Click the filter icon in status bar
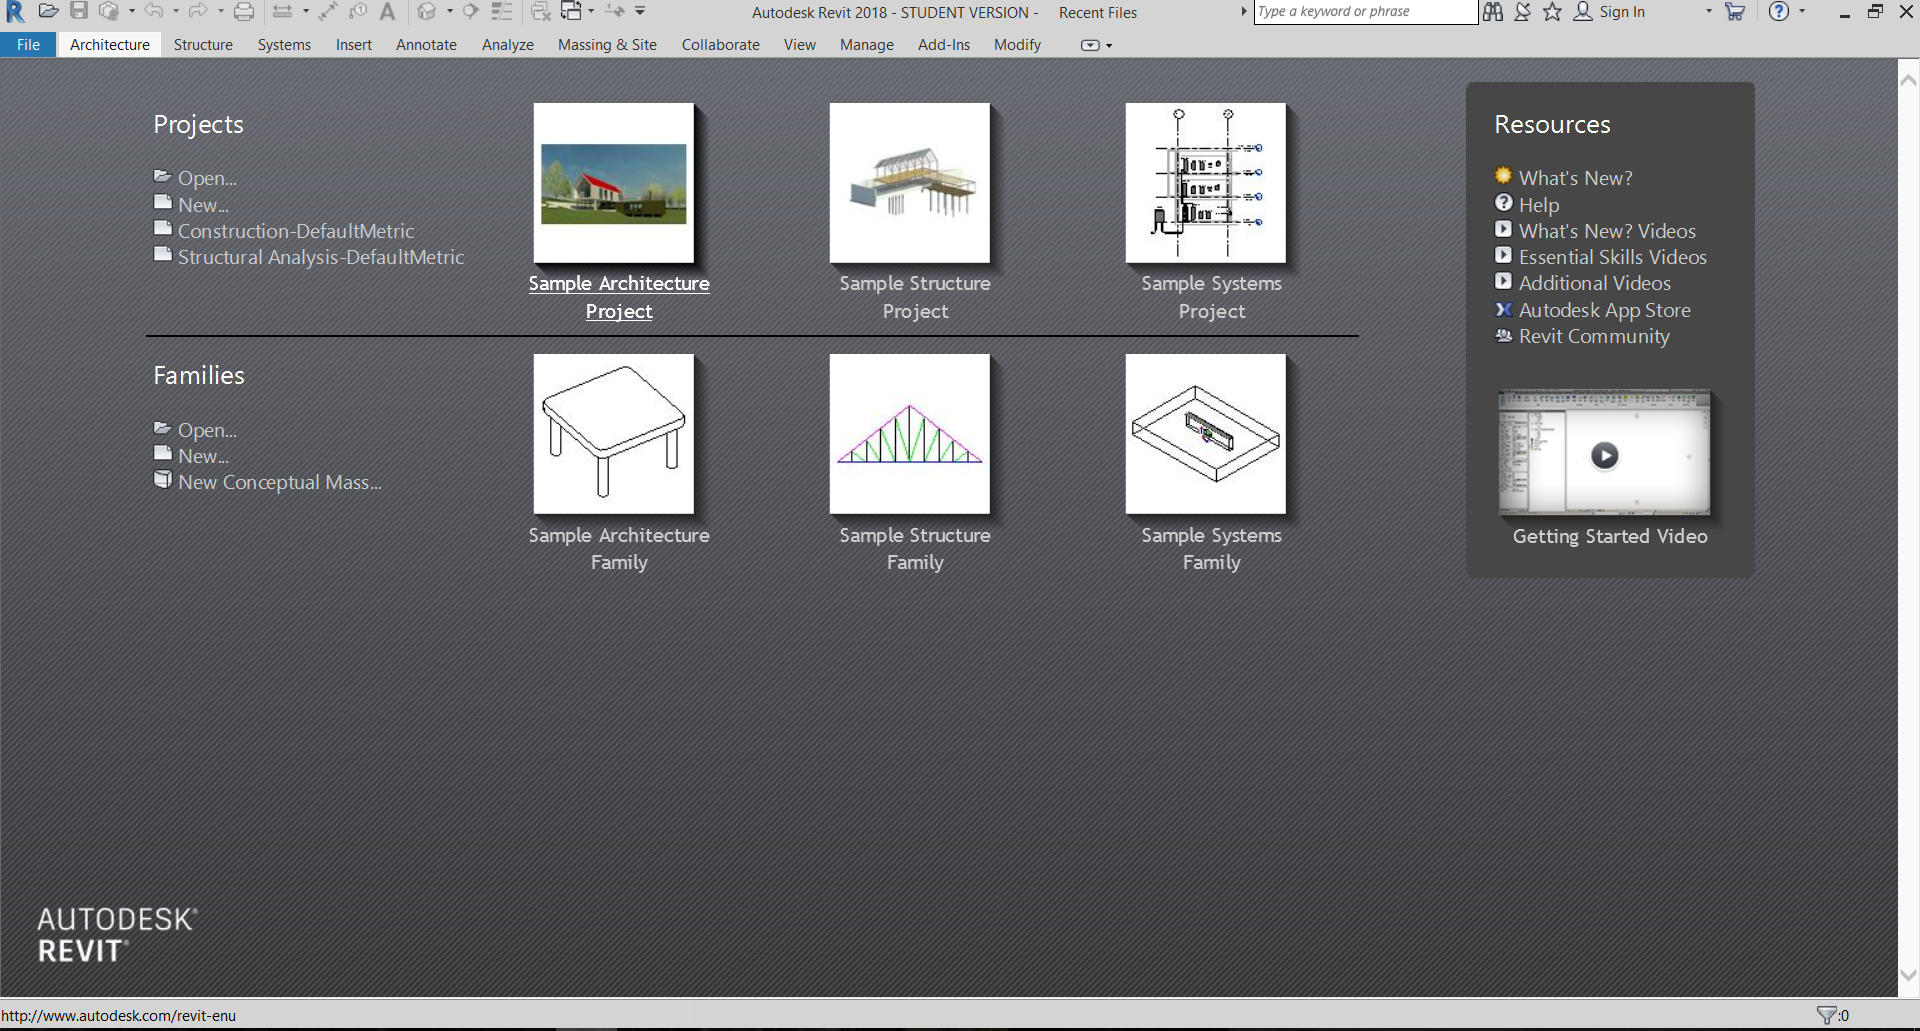Viewport: 1920px width, 1031px height. point(1826,1015)
